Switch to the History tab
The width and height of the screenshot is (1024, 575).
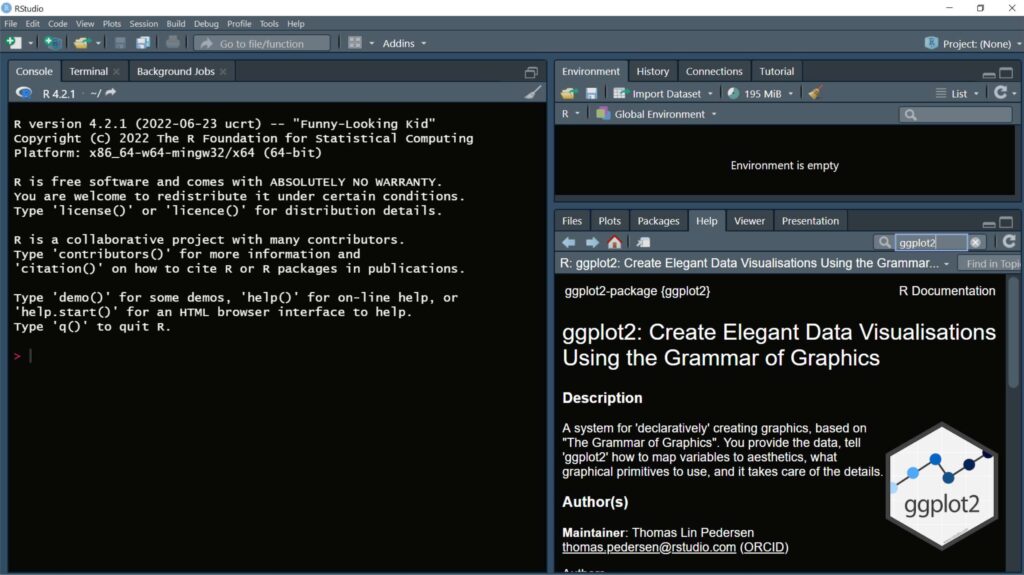652,71
